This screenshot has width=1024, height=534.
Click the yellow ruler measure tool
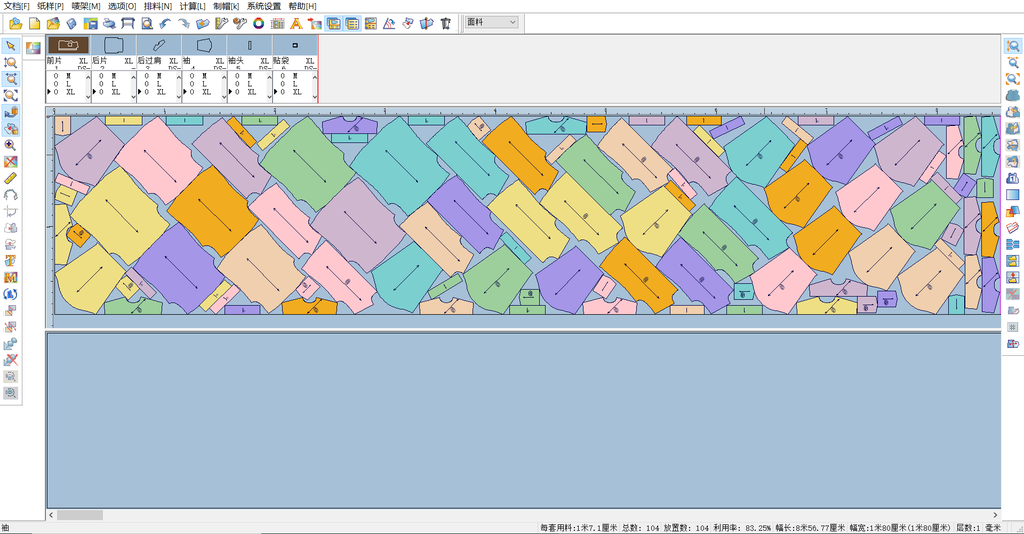[x=11, y=178]
